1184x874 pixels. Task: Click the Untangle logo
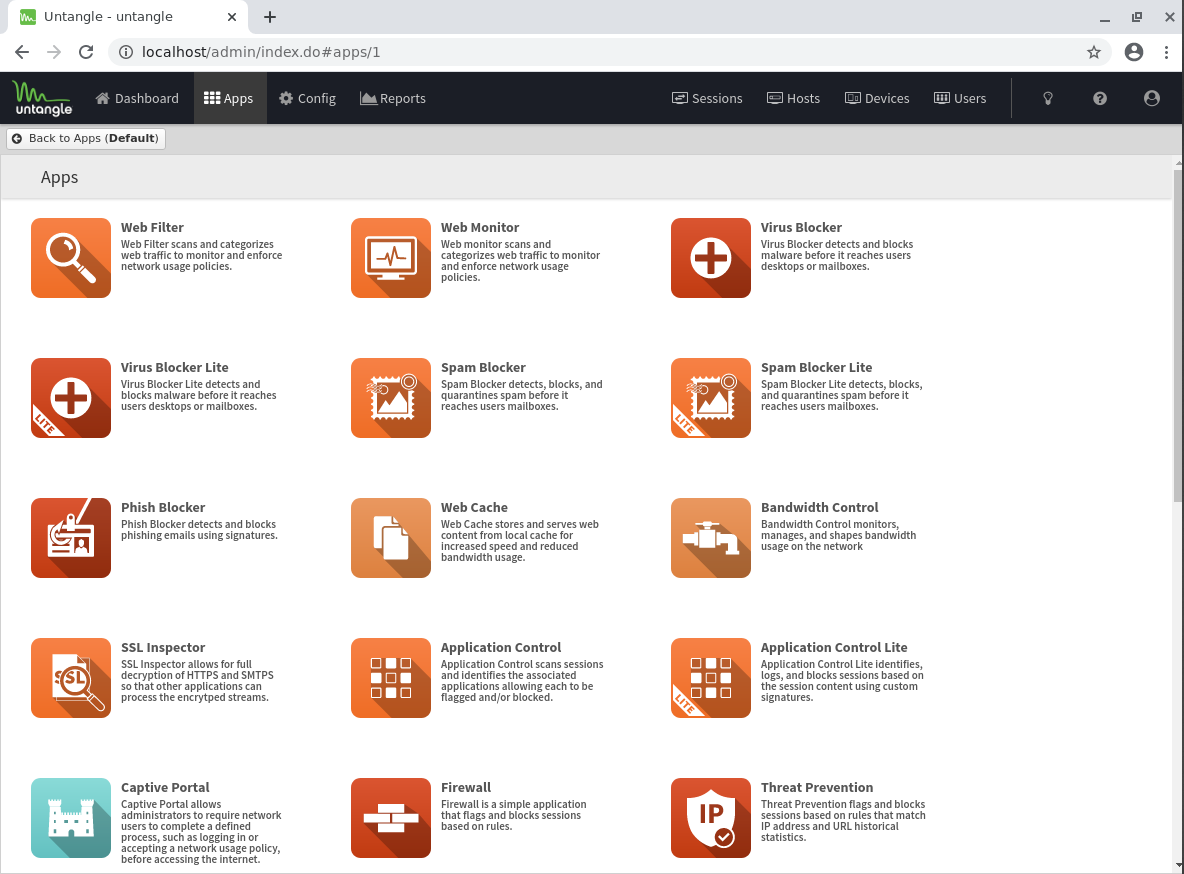42,98
